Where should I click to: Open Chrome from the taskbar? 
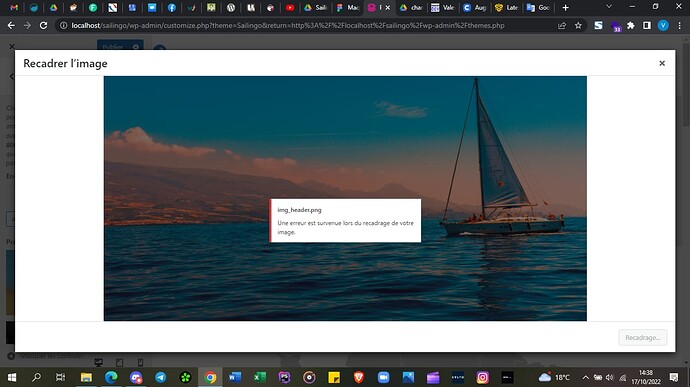click(210, 377)
